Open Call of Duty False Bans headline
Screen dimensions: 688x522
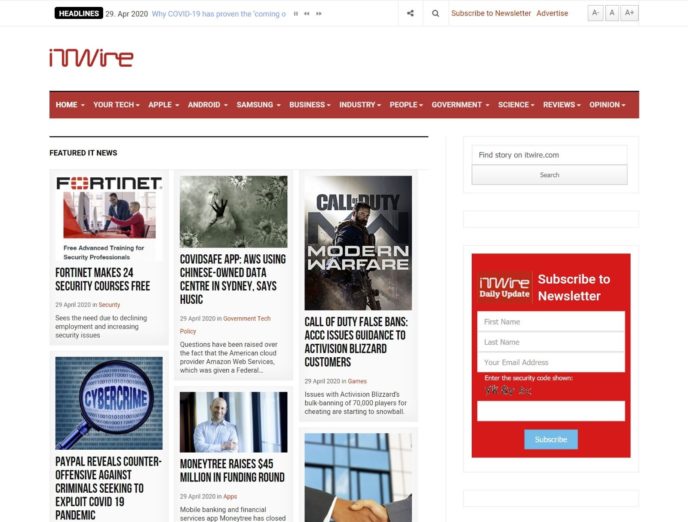click(x=356, y=342)
